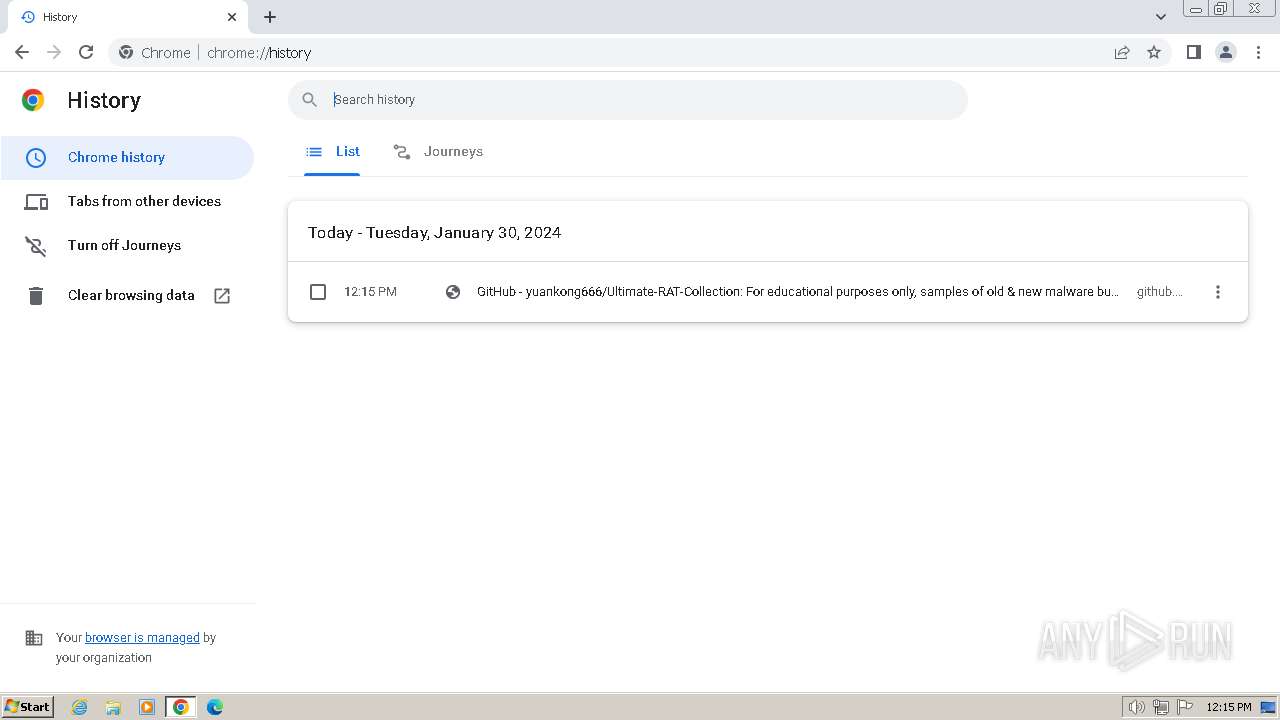
Task: Click the trash icon for clearing data
Action: (36, 296)
